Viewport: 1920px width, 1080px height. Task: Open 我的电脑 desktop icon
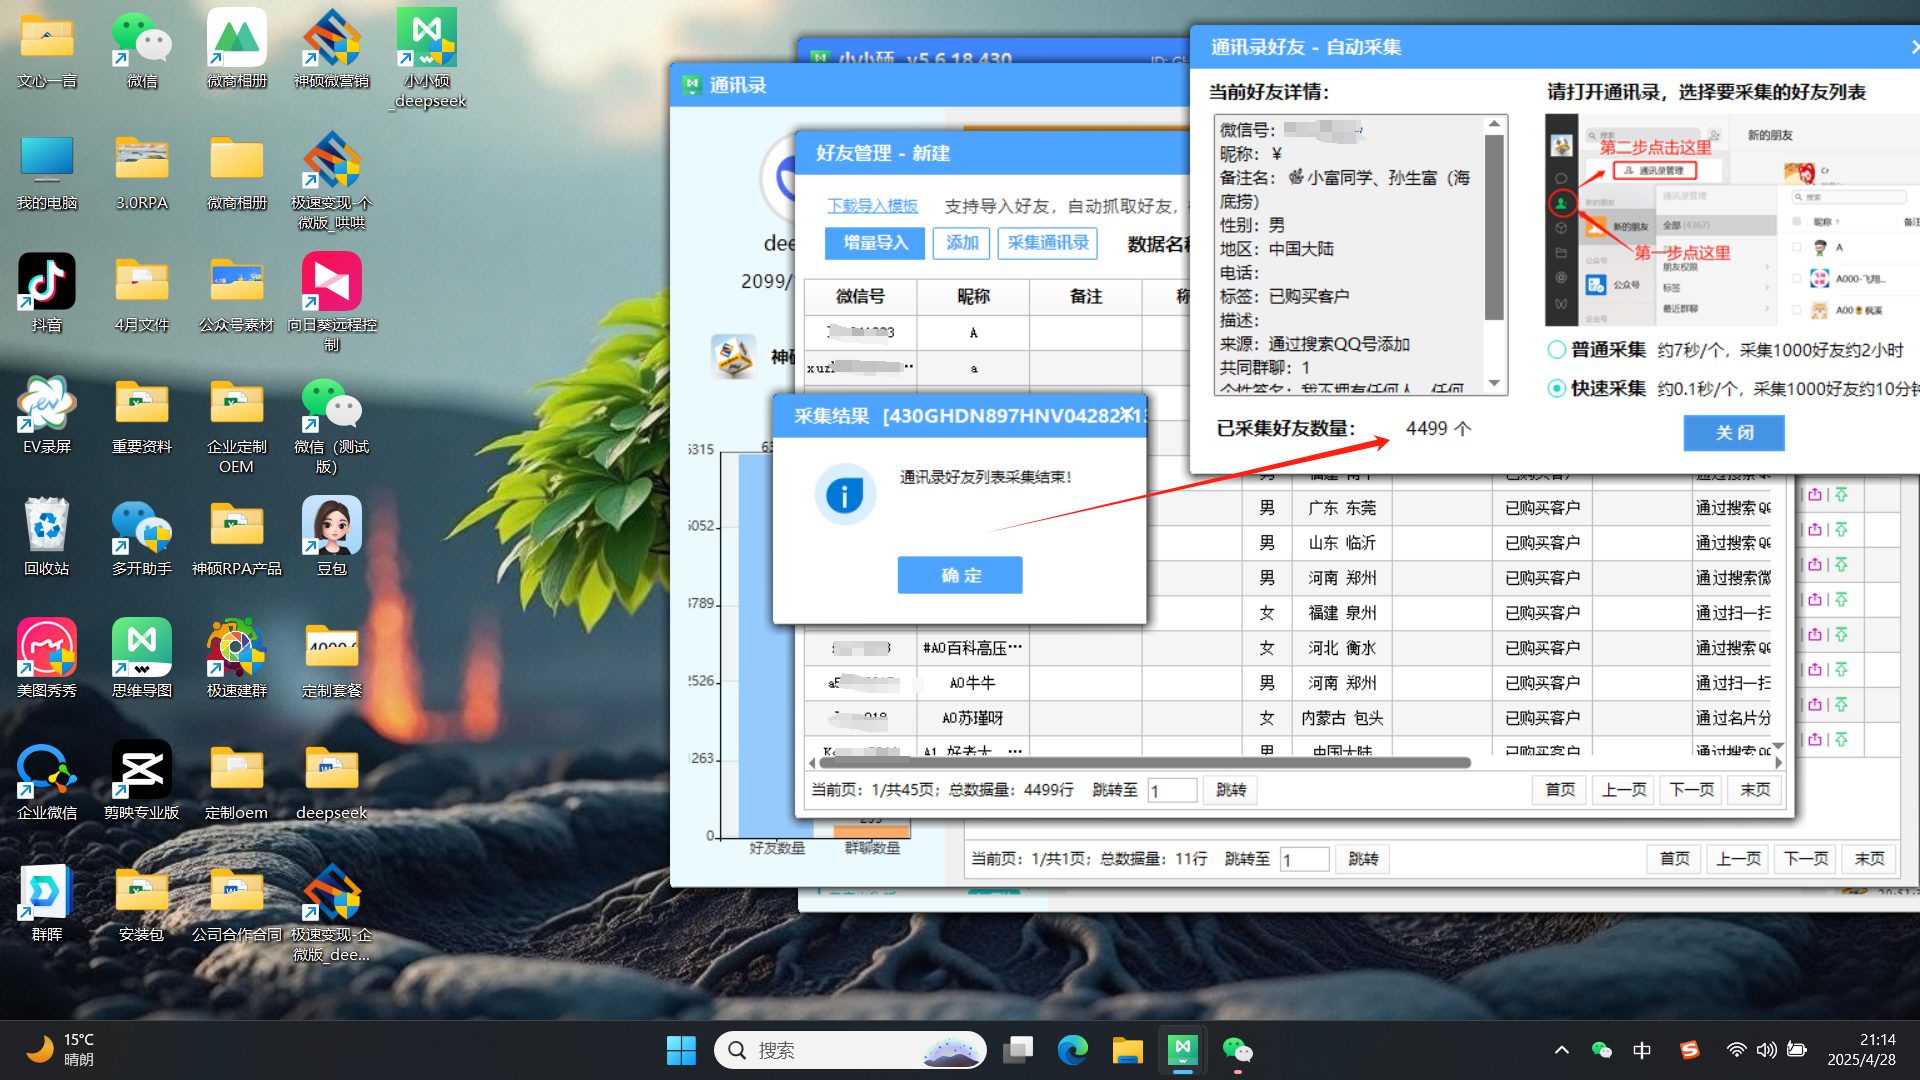pyautogui.click(x=46, y=172)
